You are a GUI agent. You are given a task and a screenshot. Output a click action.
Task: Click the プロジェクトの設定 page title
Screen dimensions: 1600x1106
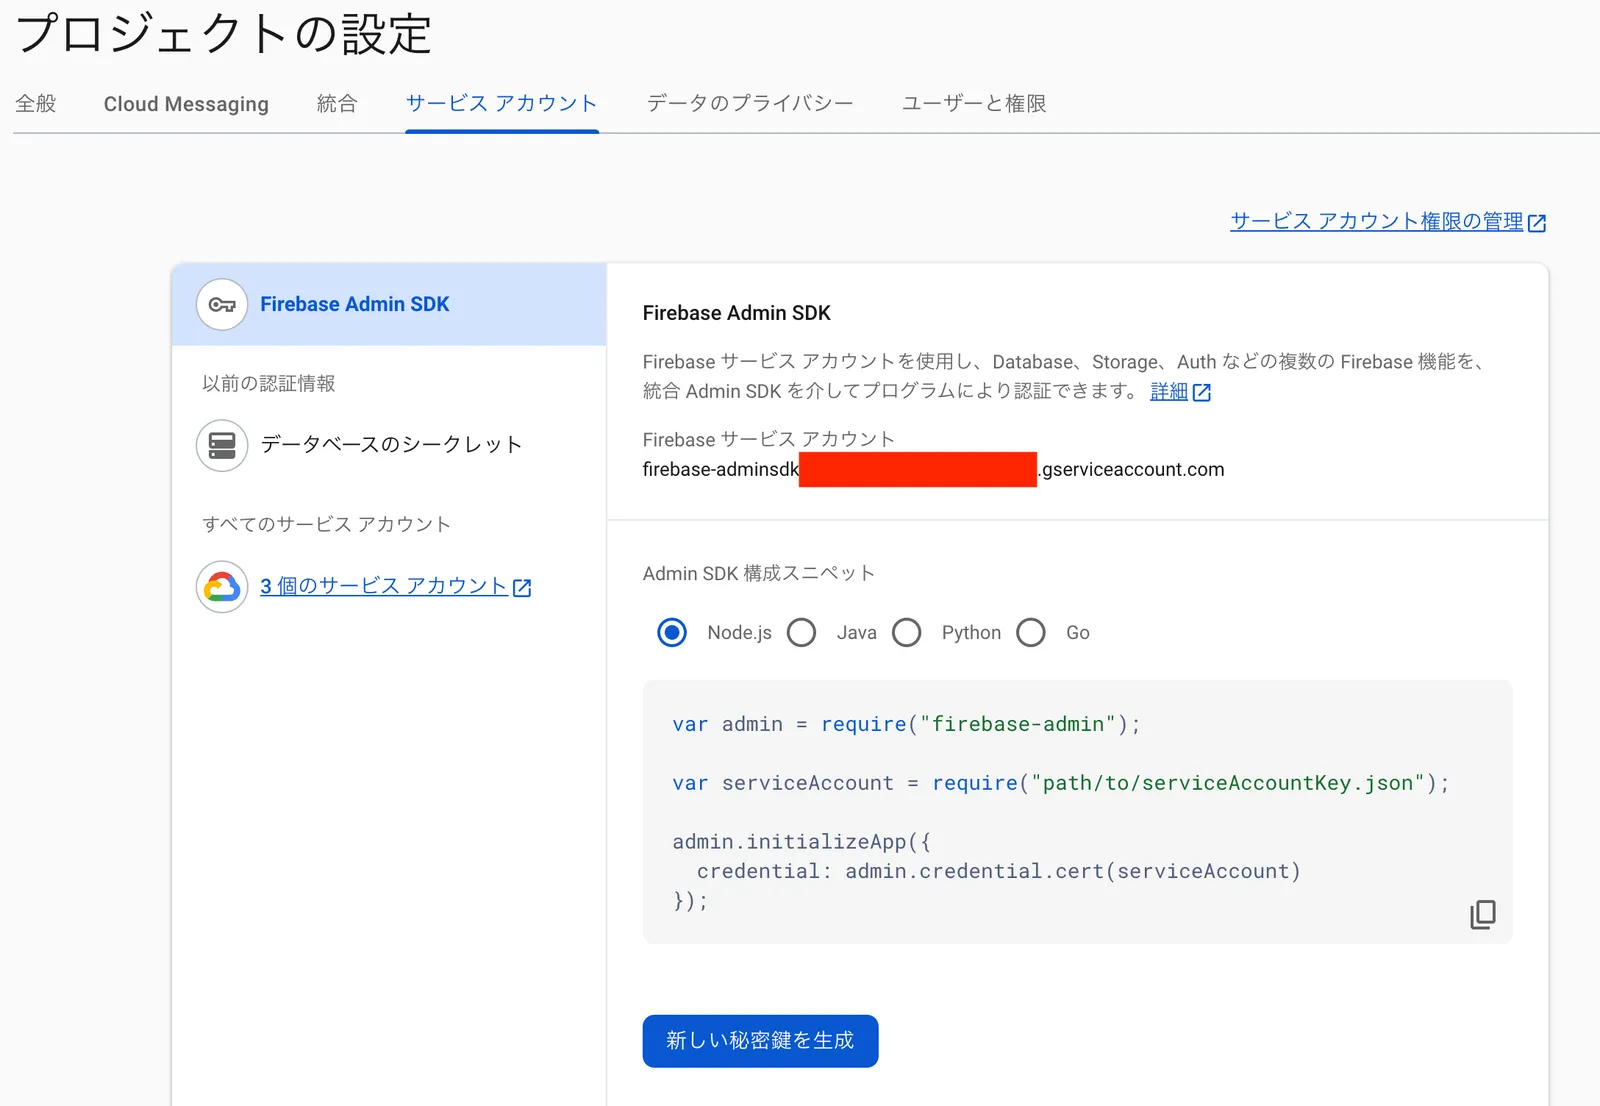(224, 33)
